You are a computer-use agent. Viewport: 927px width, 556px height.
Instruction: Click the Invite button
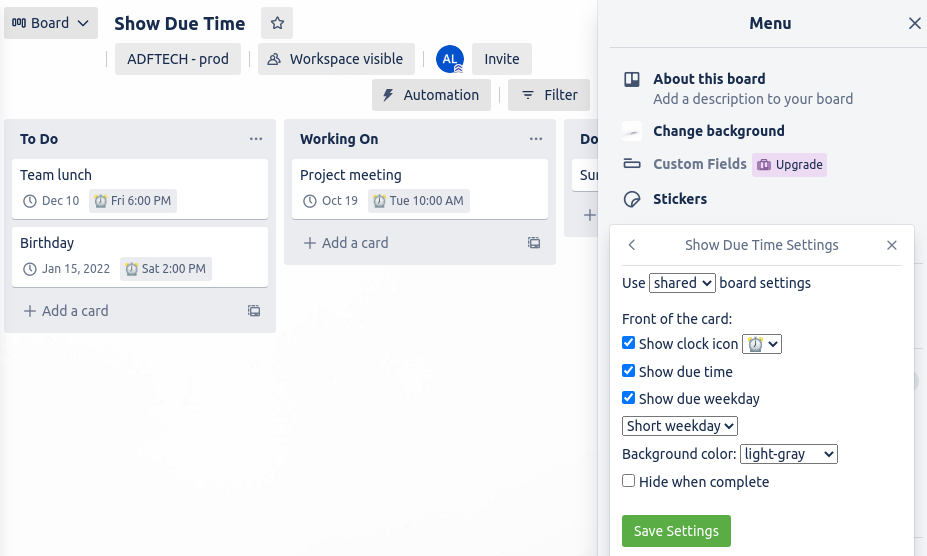coord(502,59)
